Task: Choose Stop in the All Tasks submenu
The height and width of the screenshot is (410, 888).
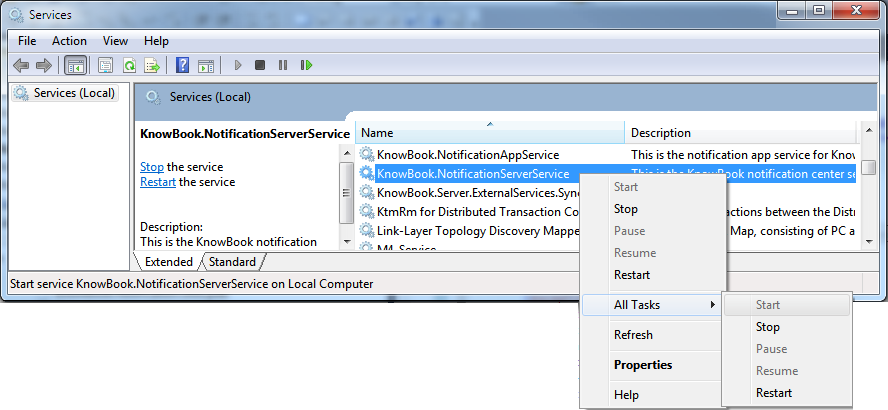Action: 787,327
